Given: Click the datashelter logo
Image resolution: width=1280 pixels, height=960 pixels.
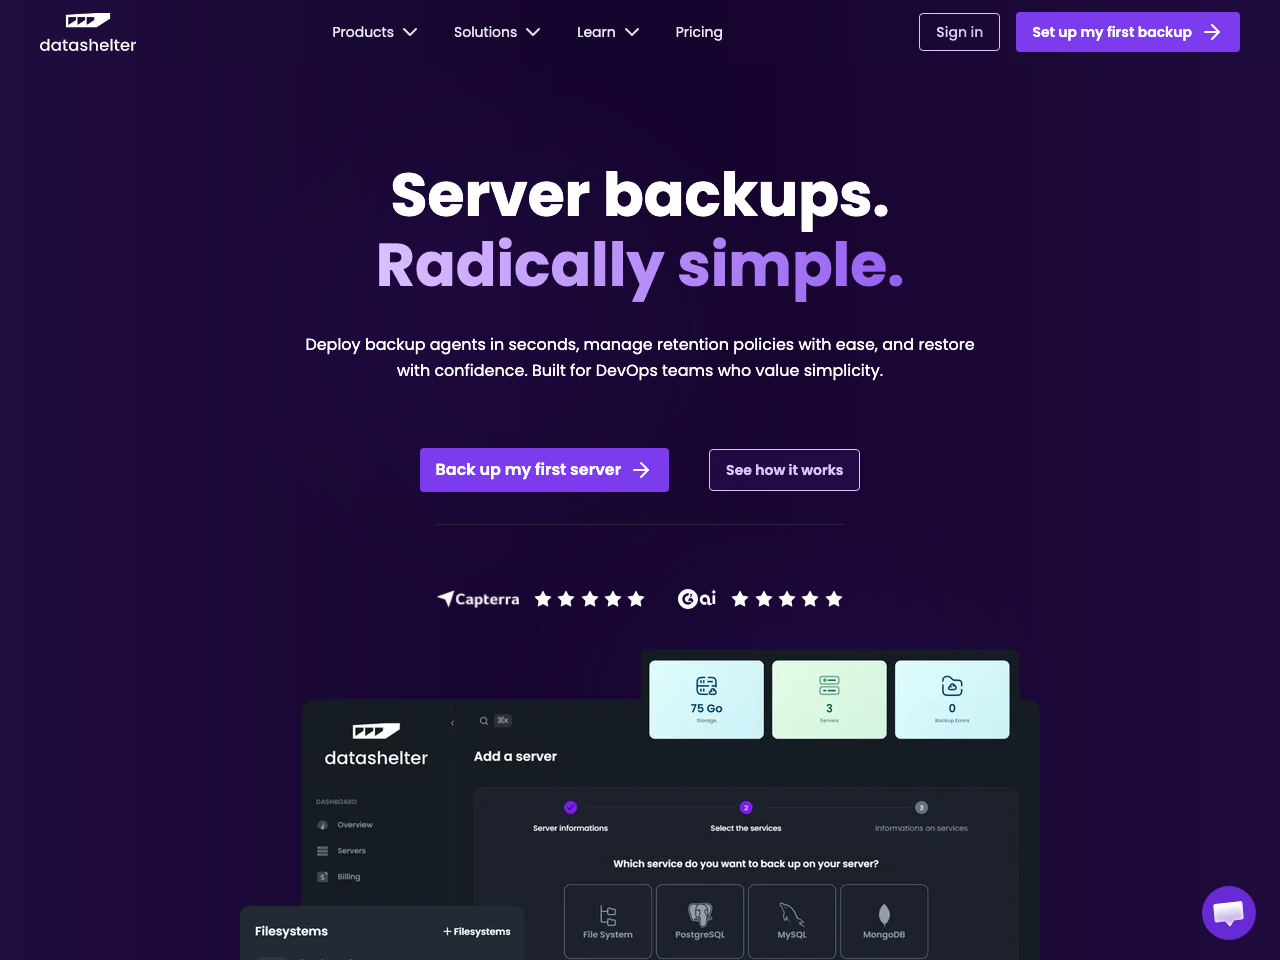Looking at the screenshot, I should pyautogui.click(x=87, y=31).
